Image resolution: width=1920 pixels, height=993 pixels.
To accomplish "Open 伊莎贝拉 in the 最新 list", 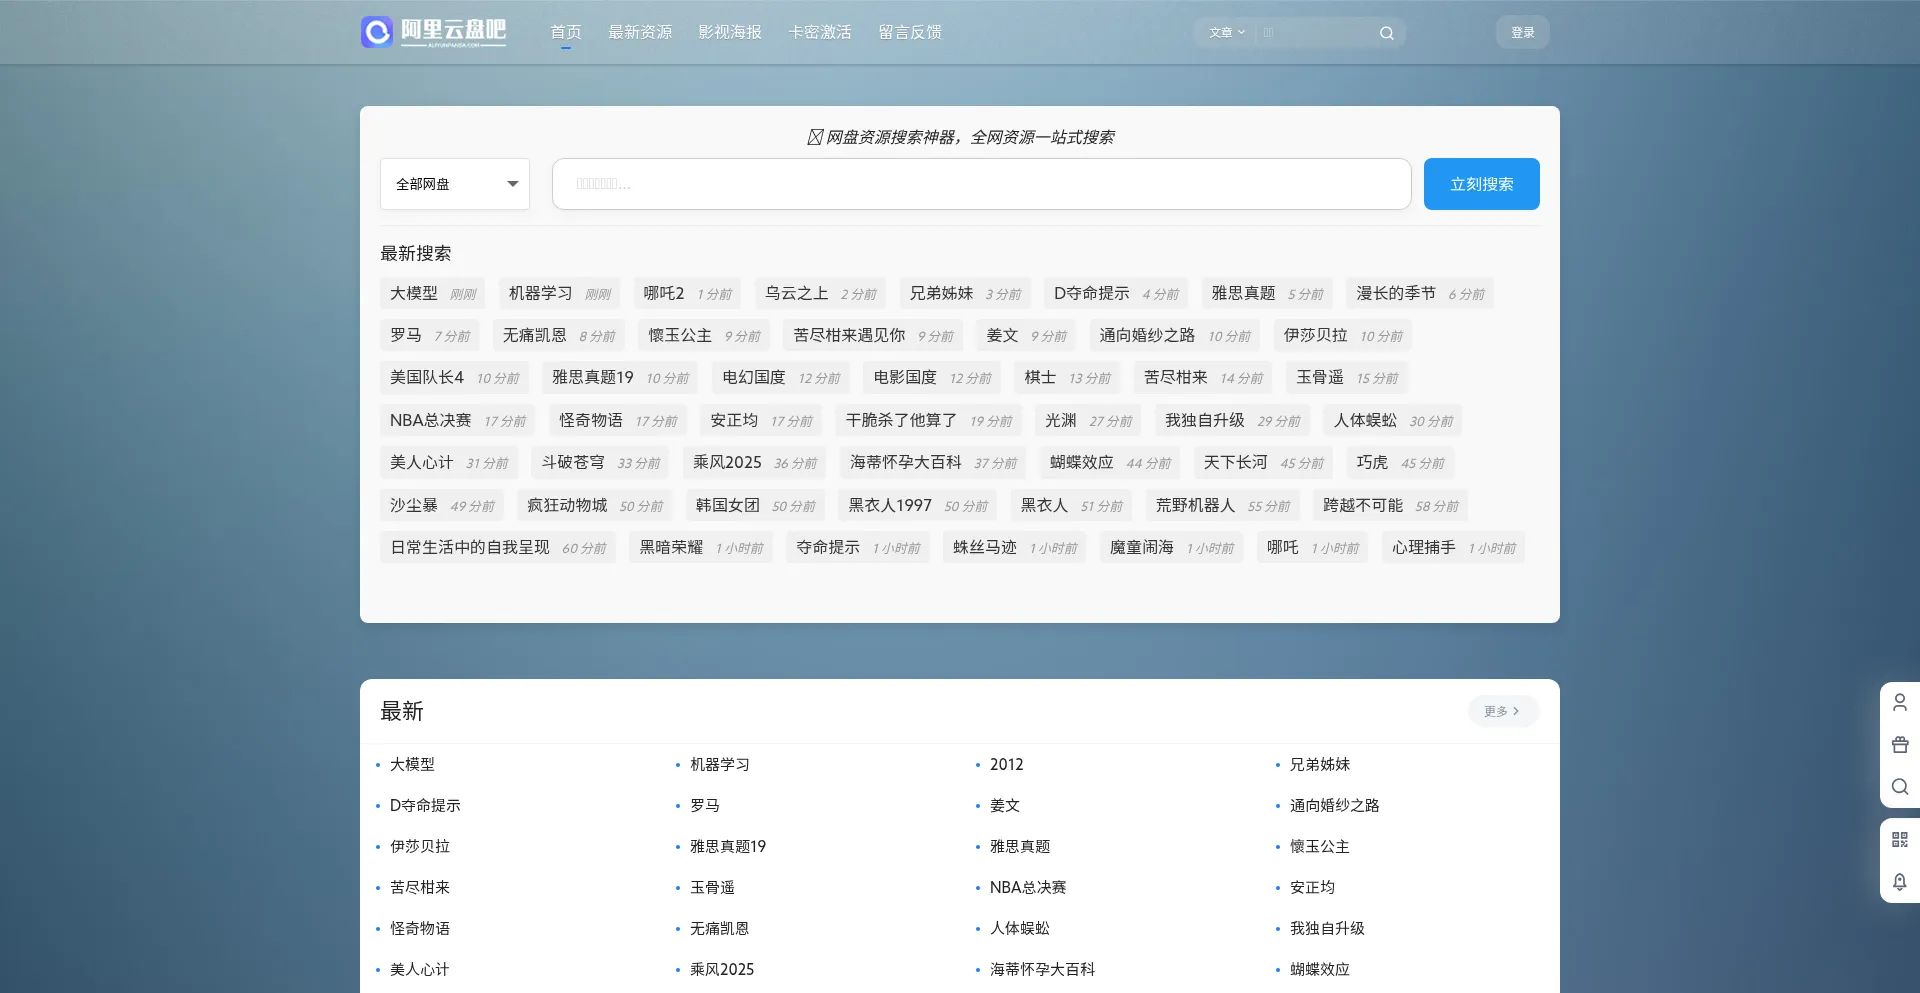I will click(x=420, y=846).
